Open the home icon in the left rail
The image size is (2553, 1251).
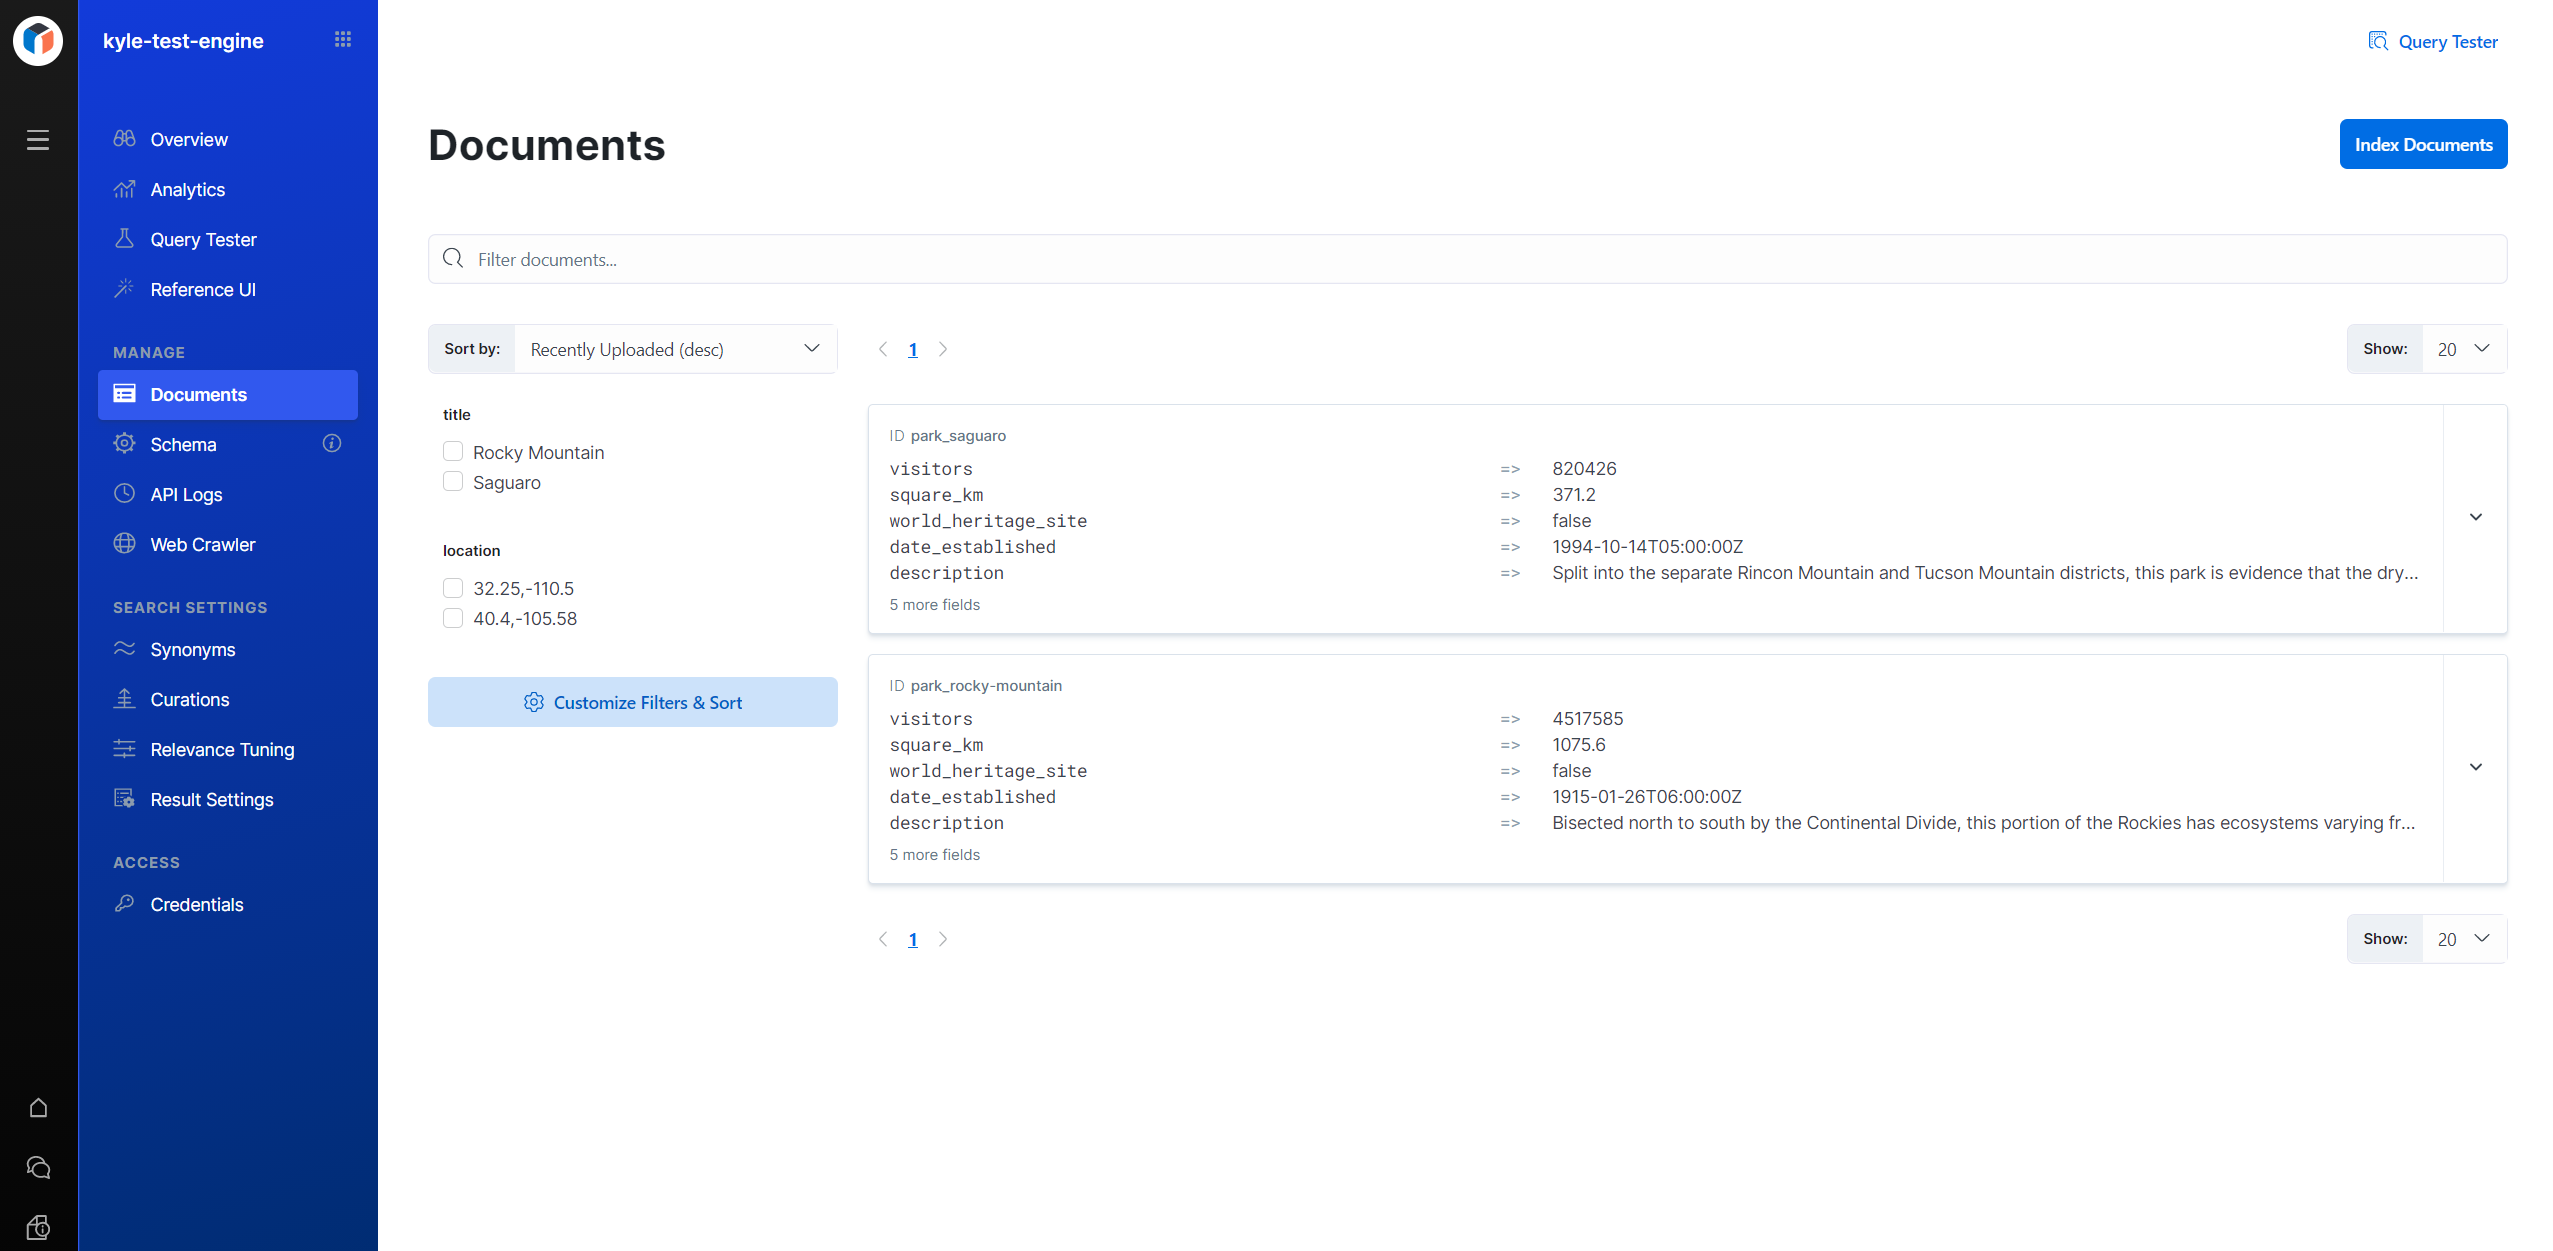tap(38, 1108)
